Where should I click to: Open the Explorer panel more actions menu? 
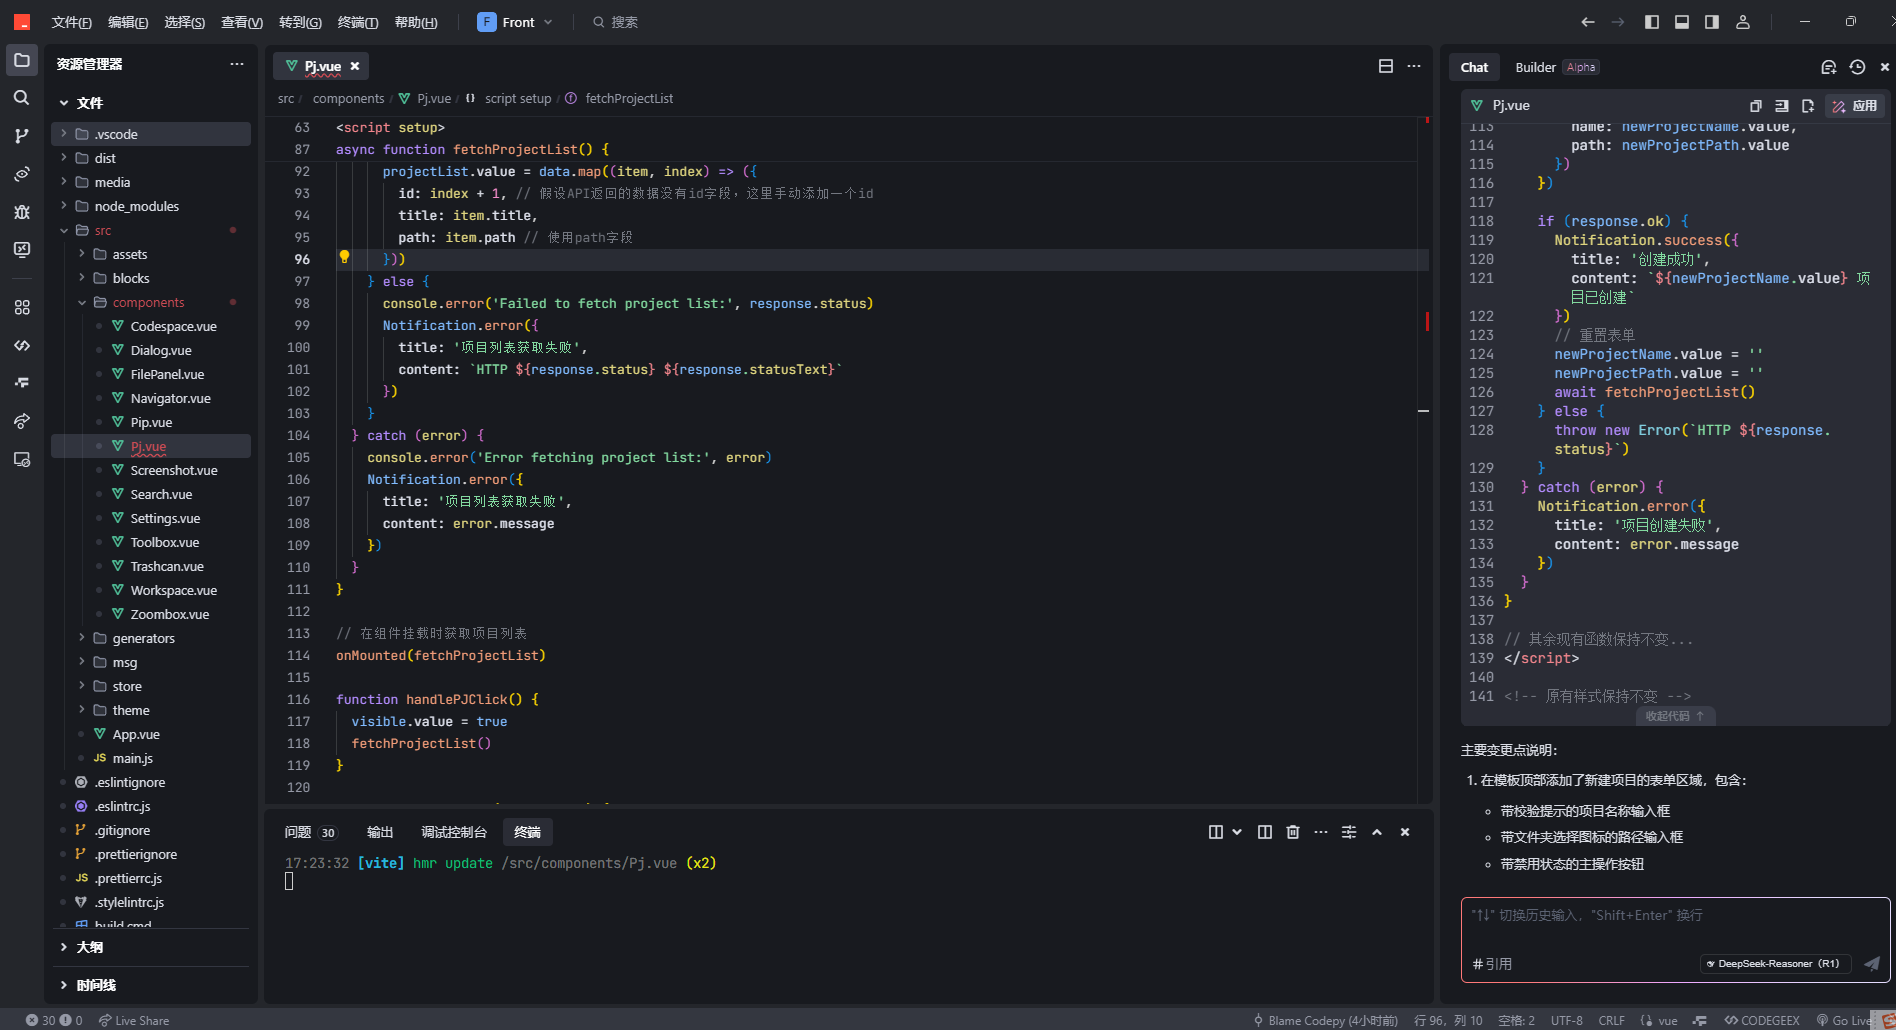point(237,64)
